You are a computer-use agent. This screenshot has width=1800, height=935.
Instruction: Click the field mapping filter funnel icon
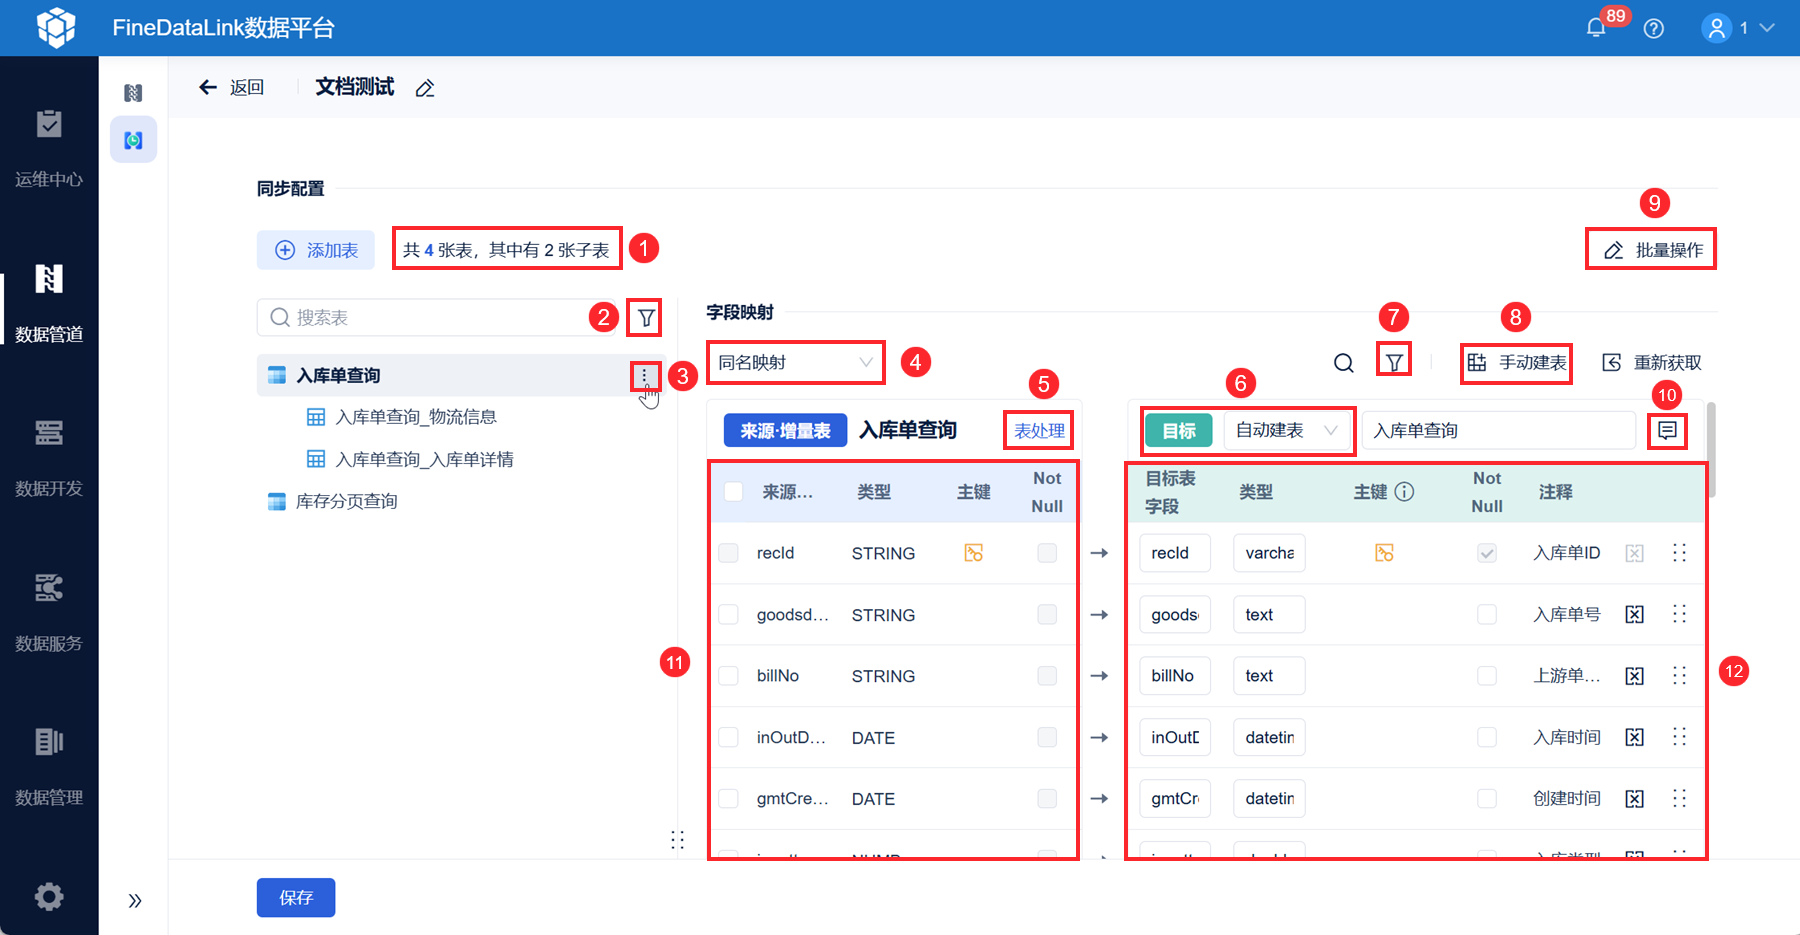click(1394, 362)
